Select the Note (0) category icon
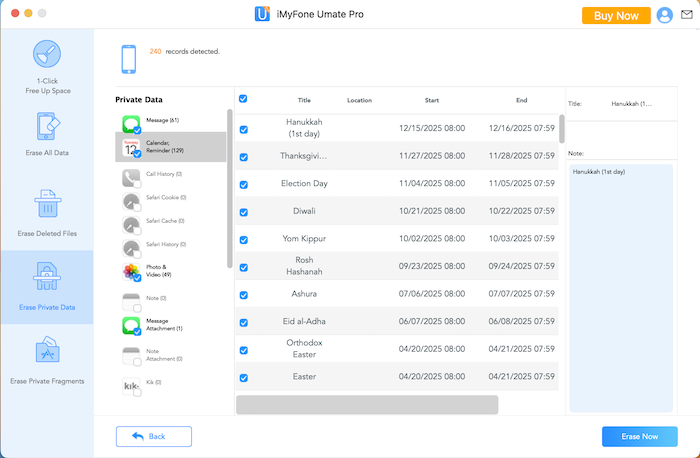Screen dimensions: 700x458 click(x=131, y=302)
